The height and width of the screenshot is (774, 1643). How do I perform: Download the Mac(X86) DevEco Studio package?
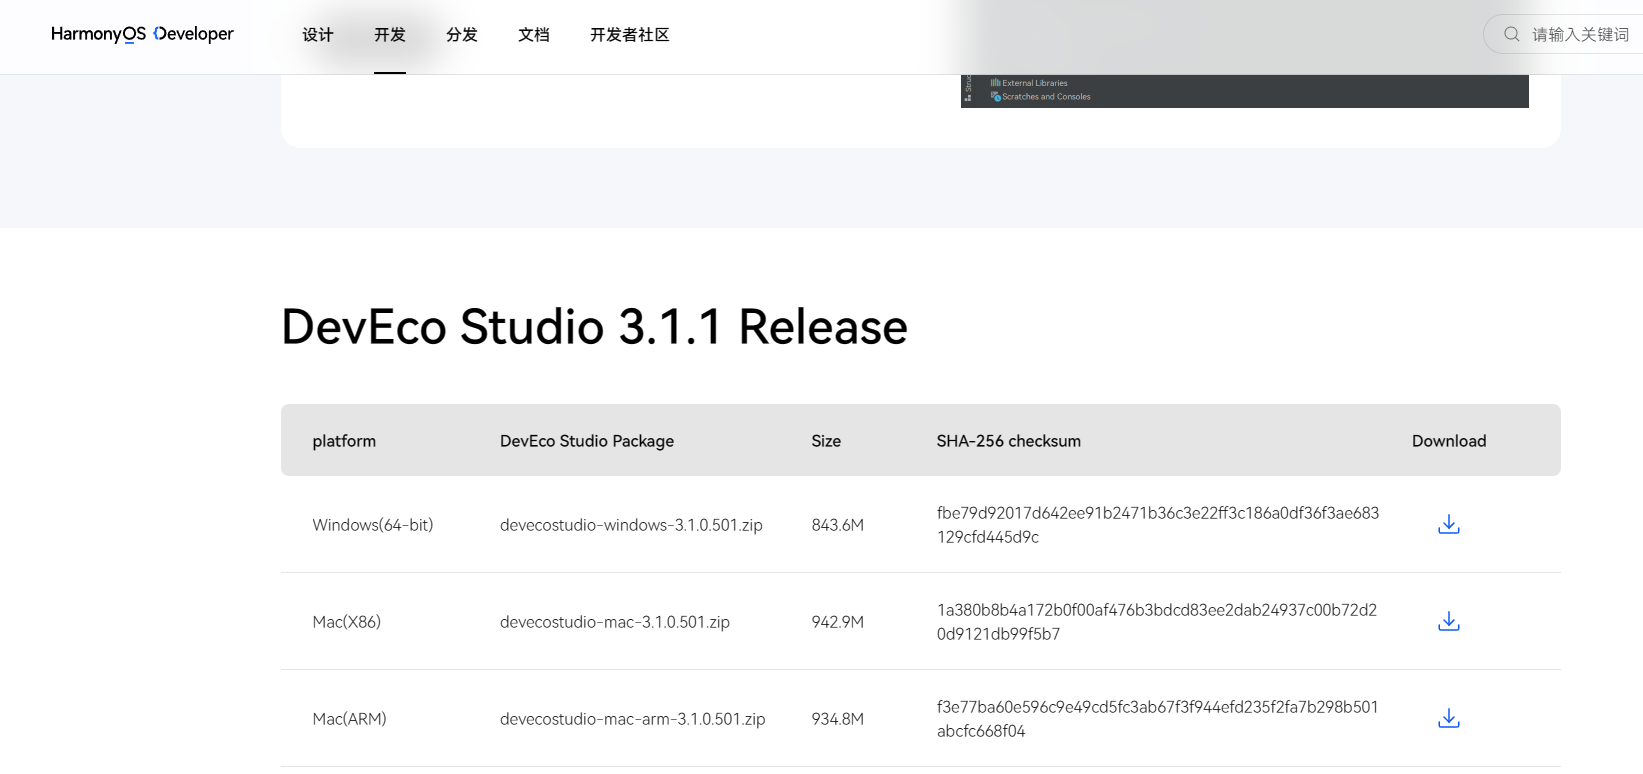click(x=1448, y=621)
